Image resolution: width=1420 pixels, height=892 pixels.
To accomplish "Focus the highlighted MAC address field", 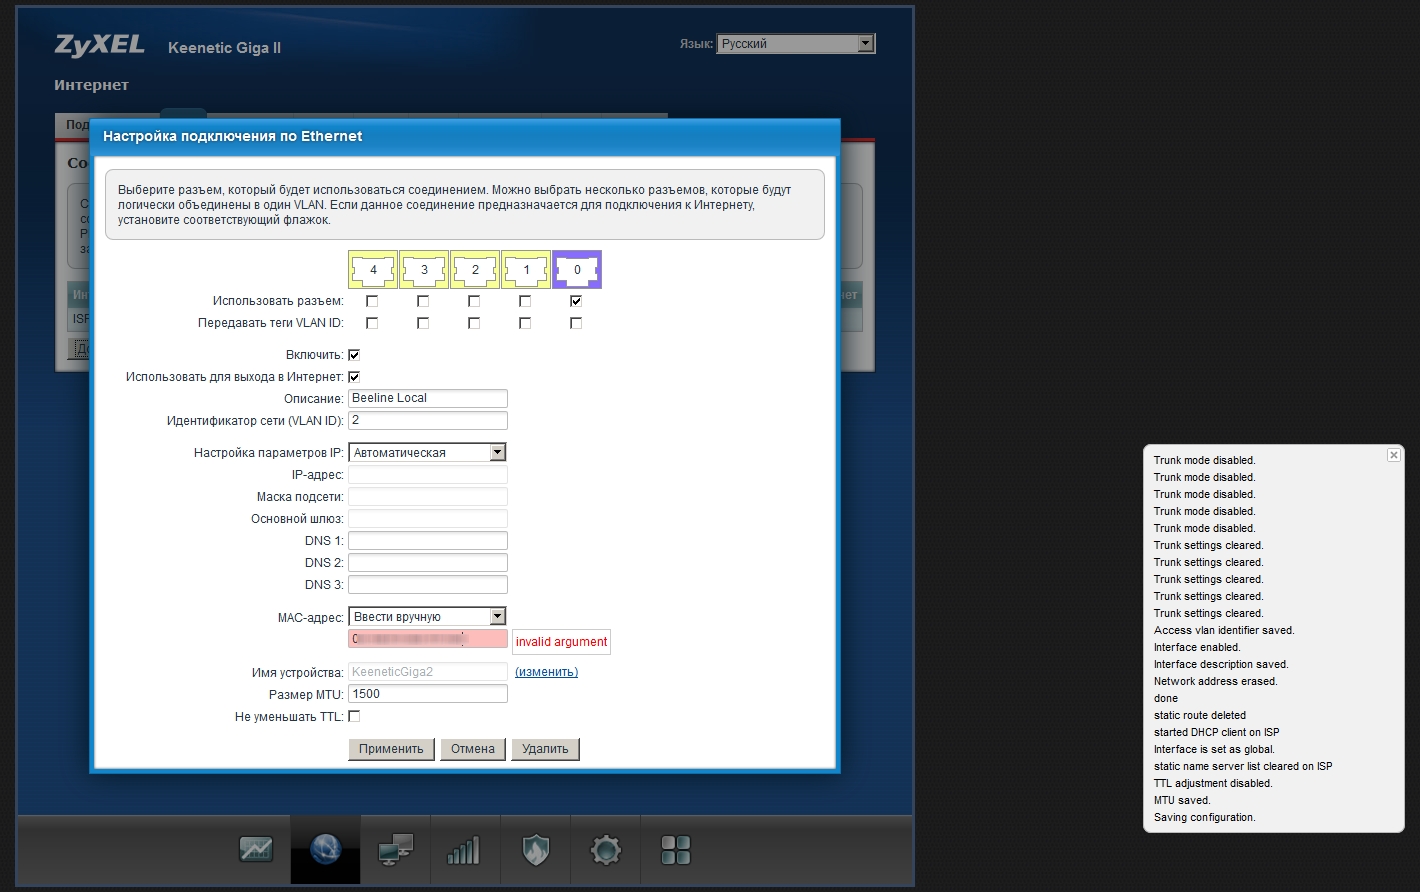I will 428,639.
